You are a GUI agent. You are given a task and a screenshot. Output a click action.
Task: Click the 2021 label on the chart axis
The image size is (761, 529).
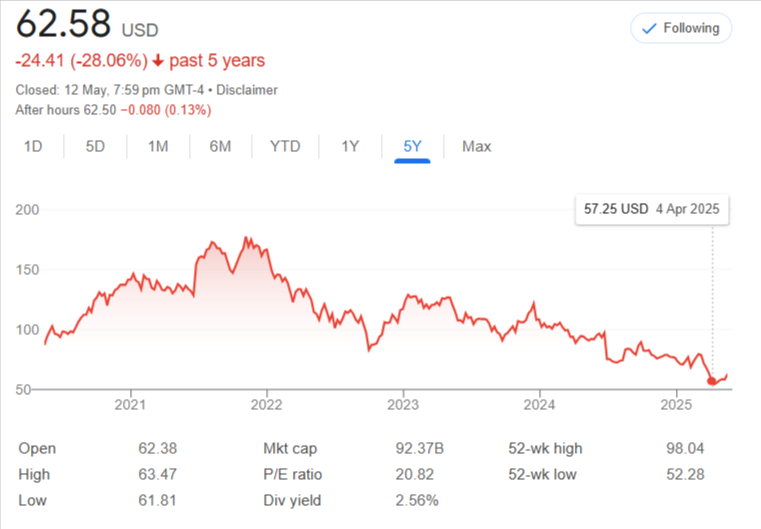130,405
